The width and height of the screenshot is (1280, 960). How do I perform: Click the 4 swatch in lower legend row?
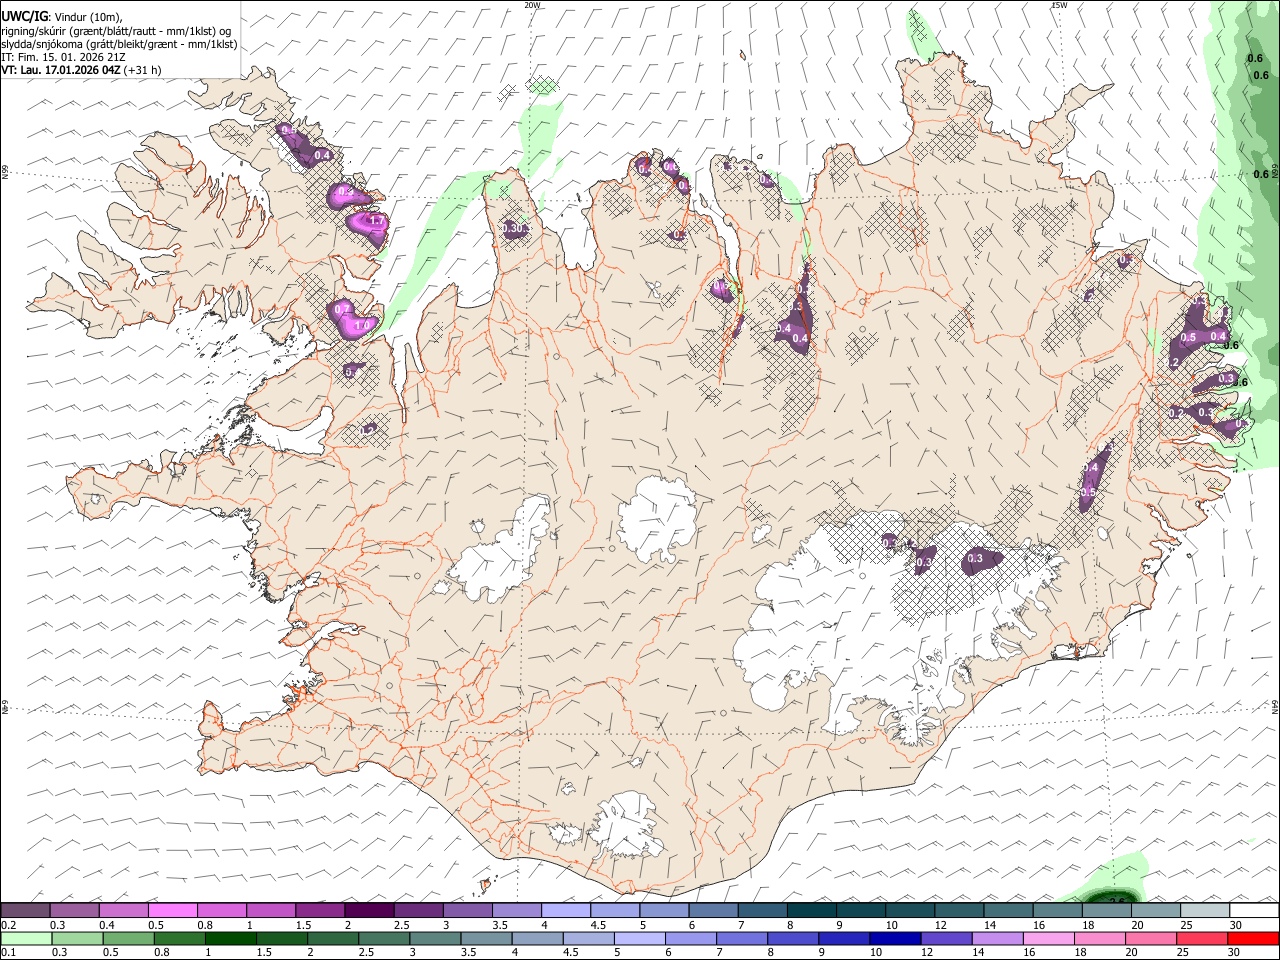(x=538, y=938)
